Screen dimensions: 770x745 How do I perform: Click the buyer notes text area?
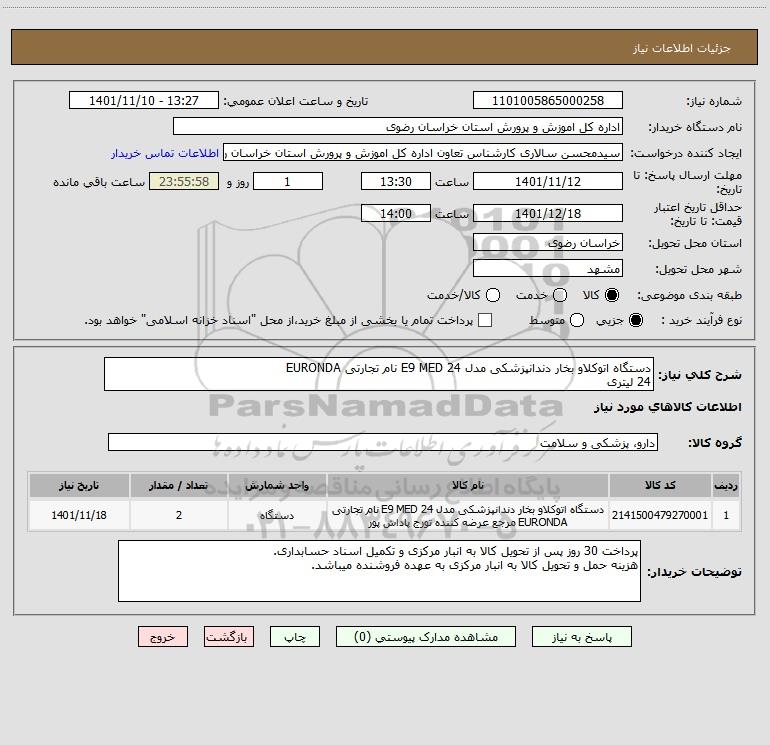click(x=379, y=571)
